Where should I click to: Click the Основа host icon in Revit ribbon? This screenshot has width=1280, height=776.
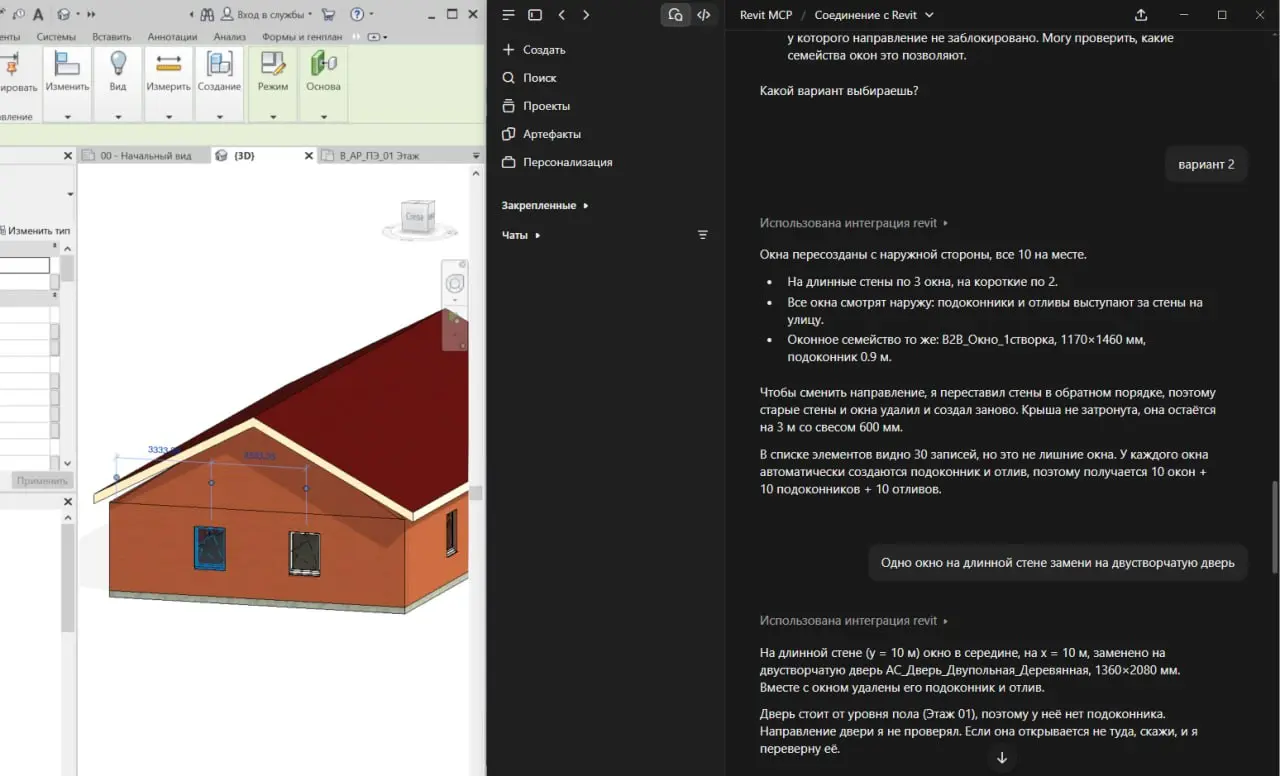coord(323,63)
